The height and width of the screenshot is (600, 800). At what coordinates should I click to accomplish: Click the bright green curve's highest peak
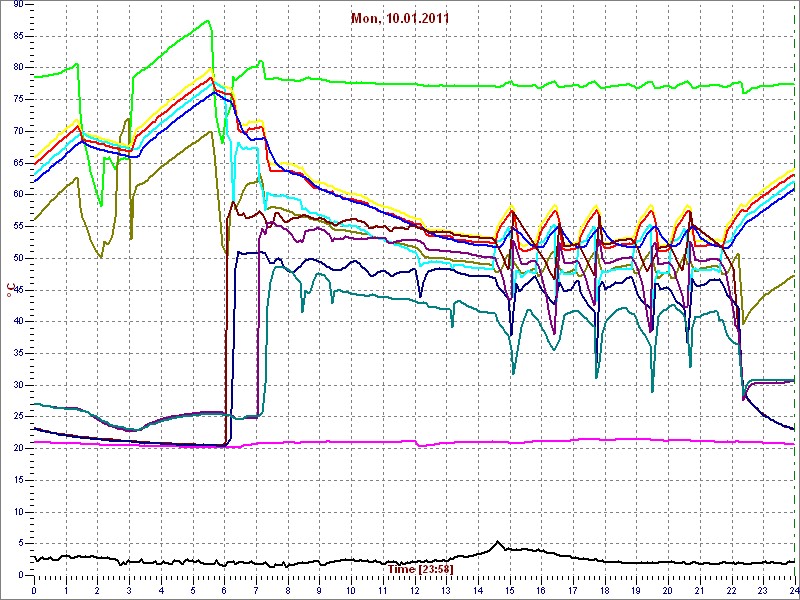[208, 21]
